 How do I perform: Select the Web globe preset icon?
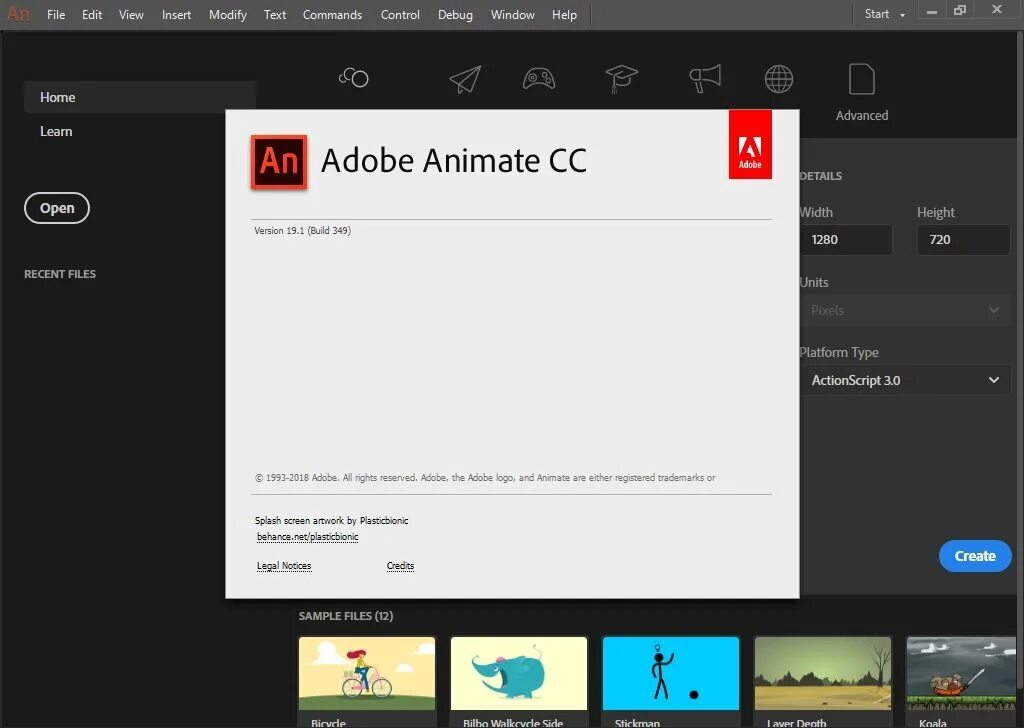779,79
